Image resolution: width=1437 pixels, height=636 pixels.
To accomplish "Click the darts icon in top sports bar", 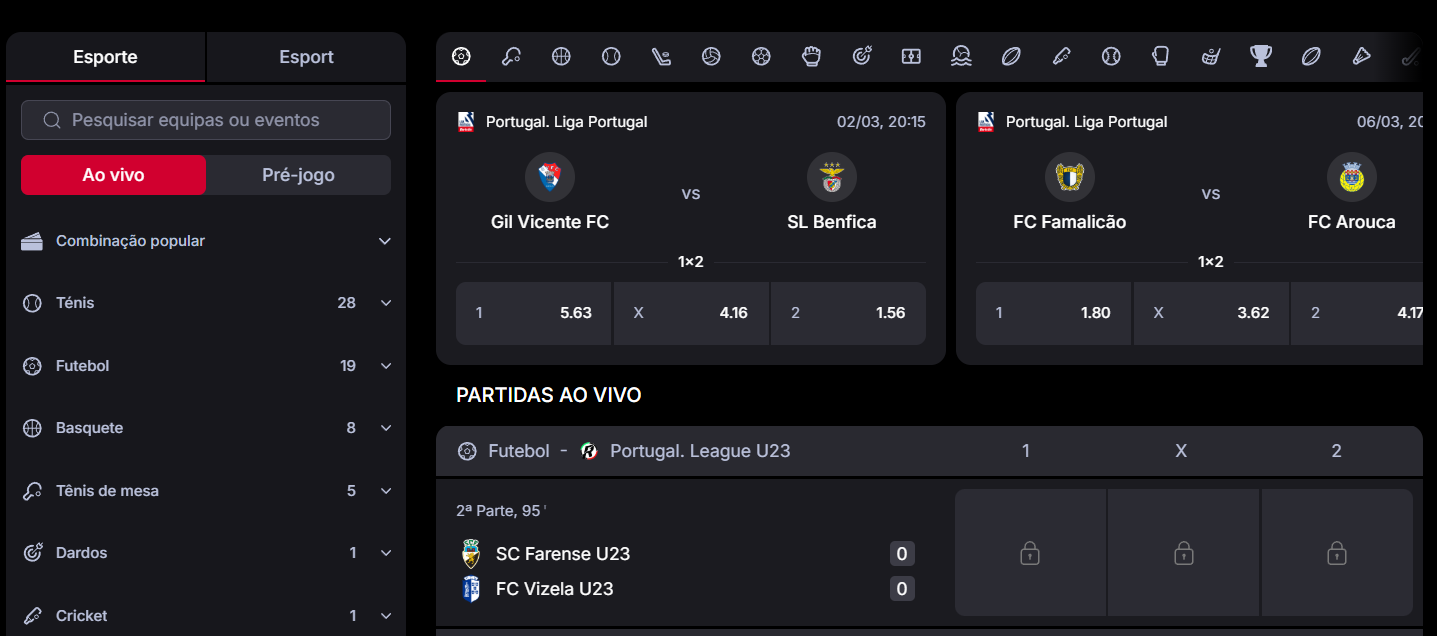I will [x=861, y=56].
